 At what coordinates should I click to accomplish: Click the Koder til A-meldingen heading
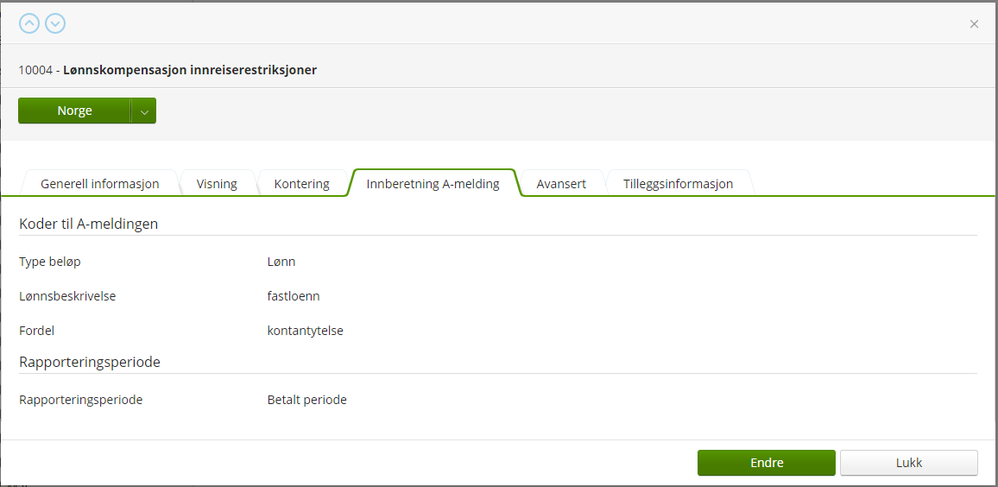point(88,223)
